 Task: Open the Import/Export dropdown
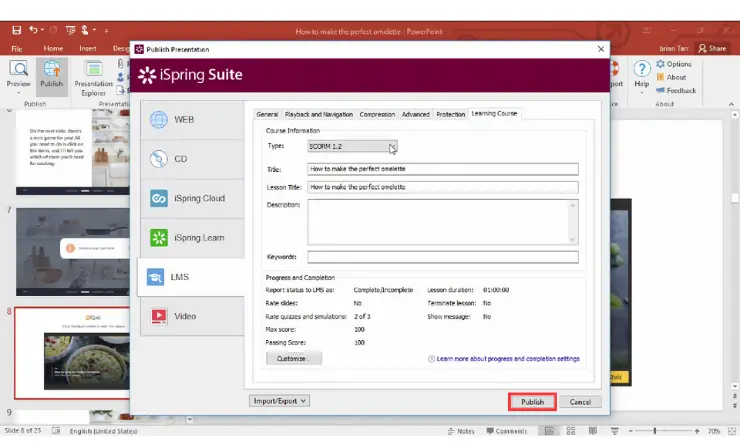(279, 401)
